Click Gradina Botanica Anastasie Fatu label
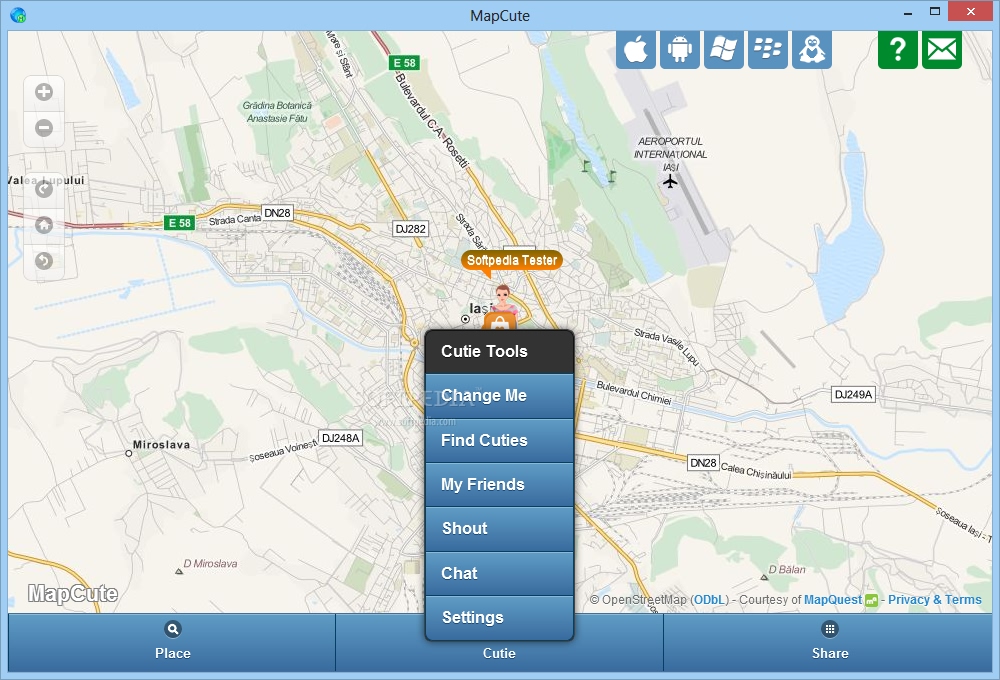The width and height of the screenshot is (1000, 680). 277,112
